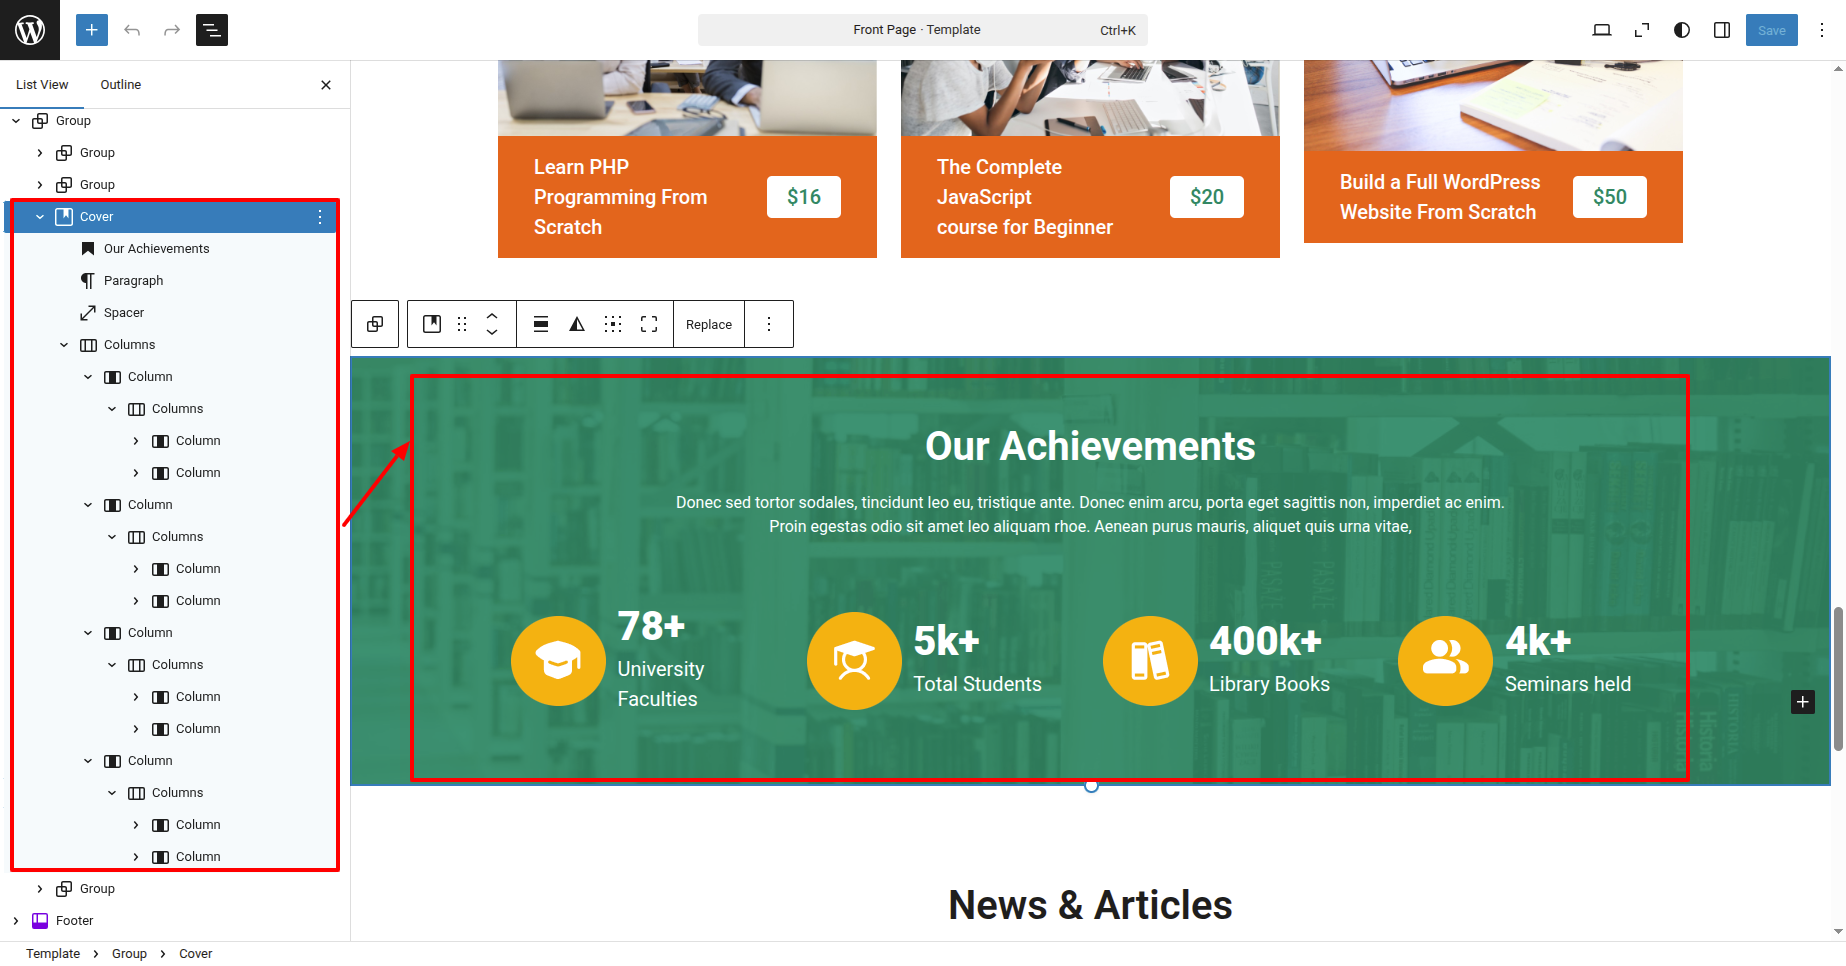Image resolution: width=1846 pixels, height=966 pixels.
Task: Click the Replace button in block toolbar
Action: point(709,324)
